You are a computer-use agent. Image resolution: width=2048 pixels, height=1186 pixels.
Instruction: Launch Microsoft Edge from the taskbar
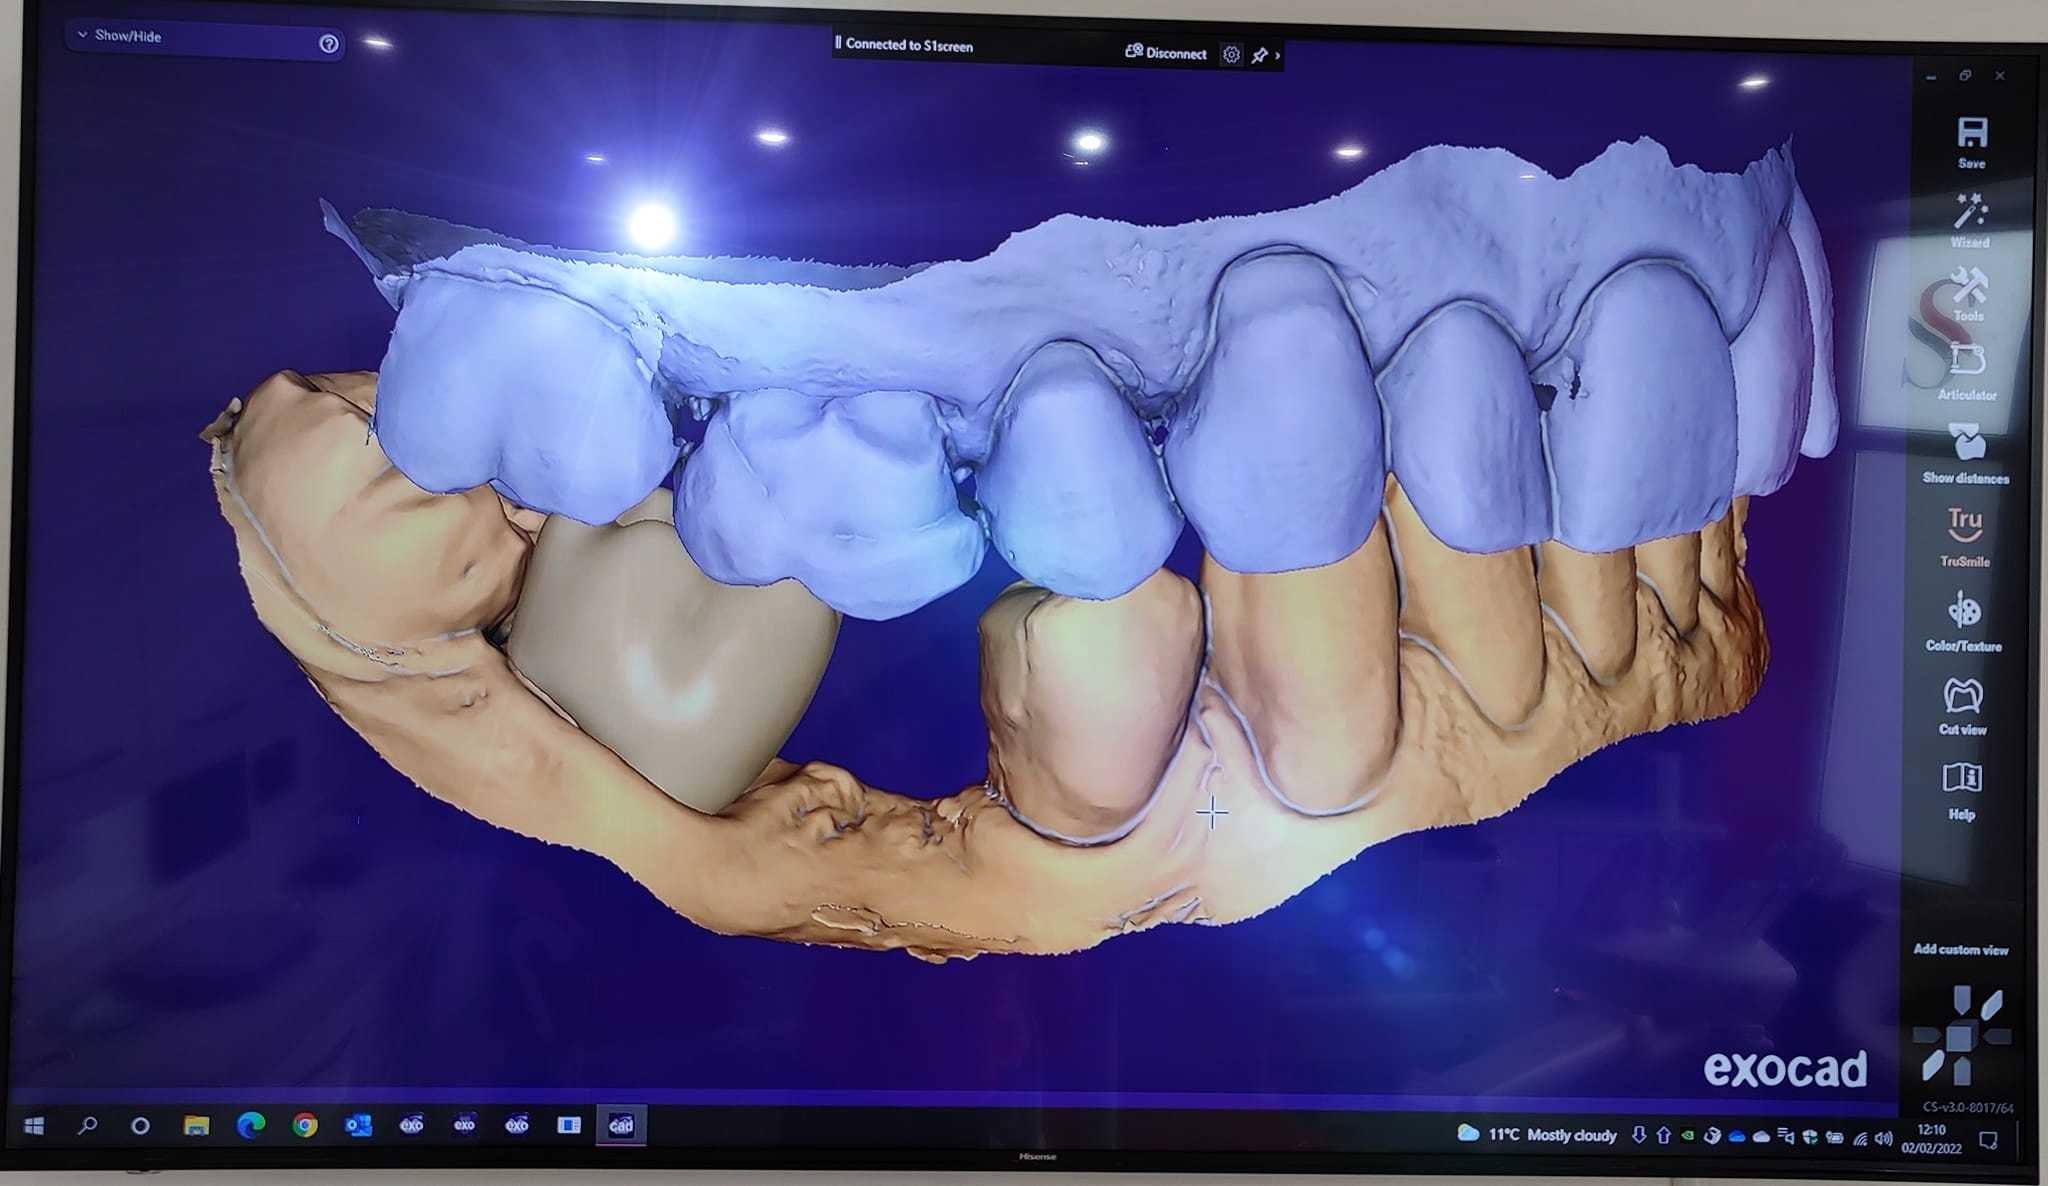[x=251, y=1126]
